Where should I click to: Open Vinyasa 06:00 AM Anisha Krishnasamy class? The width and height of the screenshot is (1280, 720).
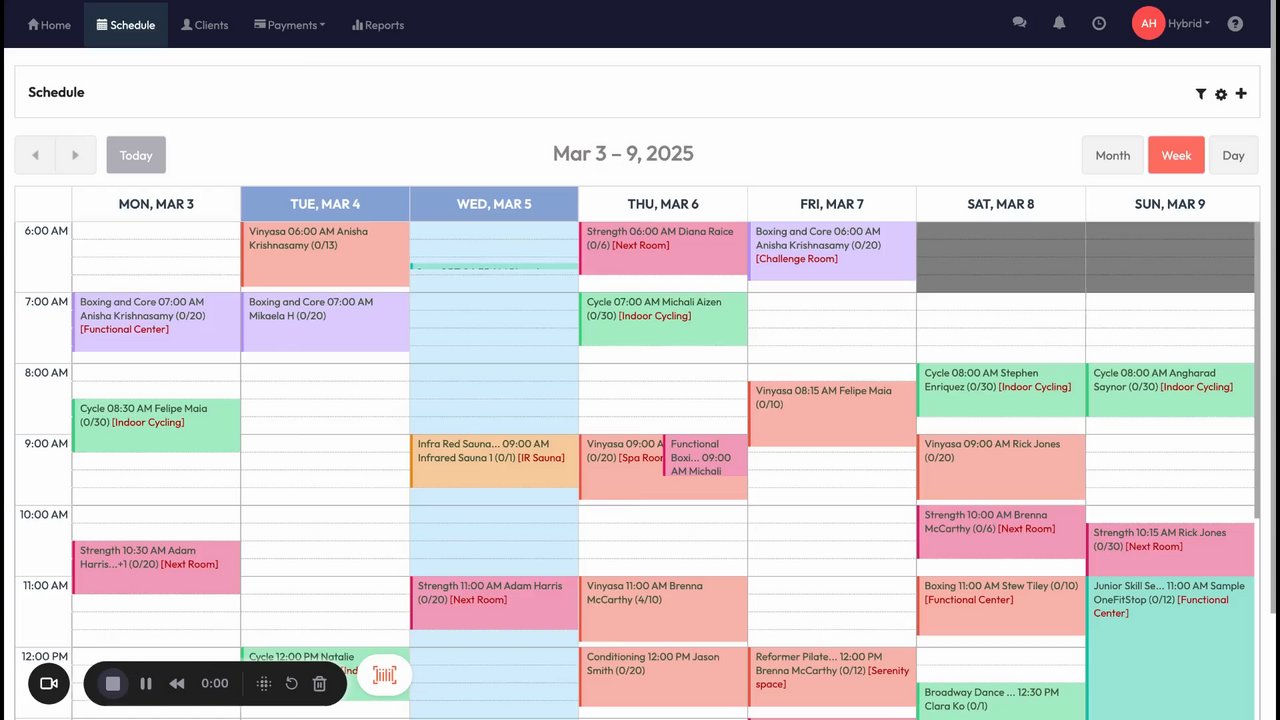pyautogui.click(x=325, y=254)
